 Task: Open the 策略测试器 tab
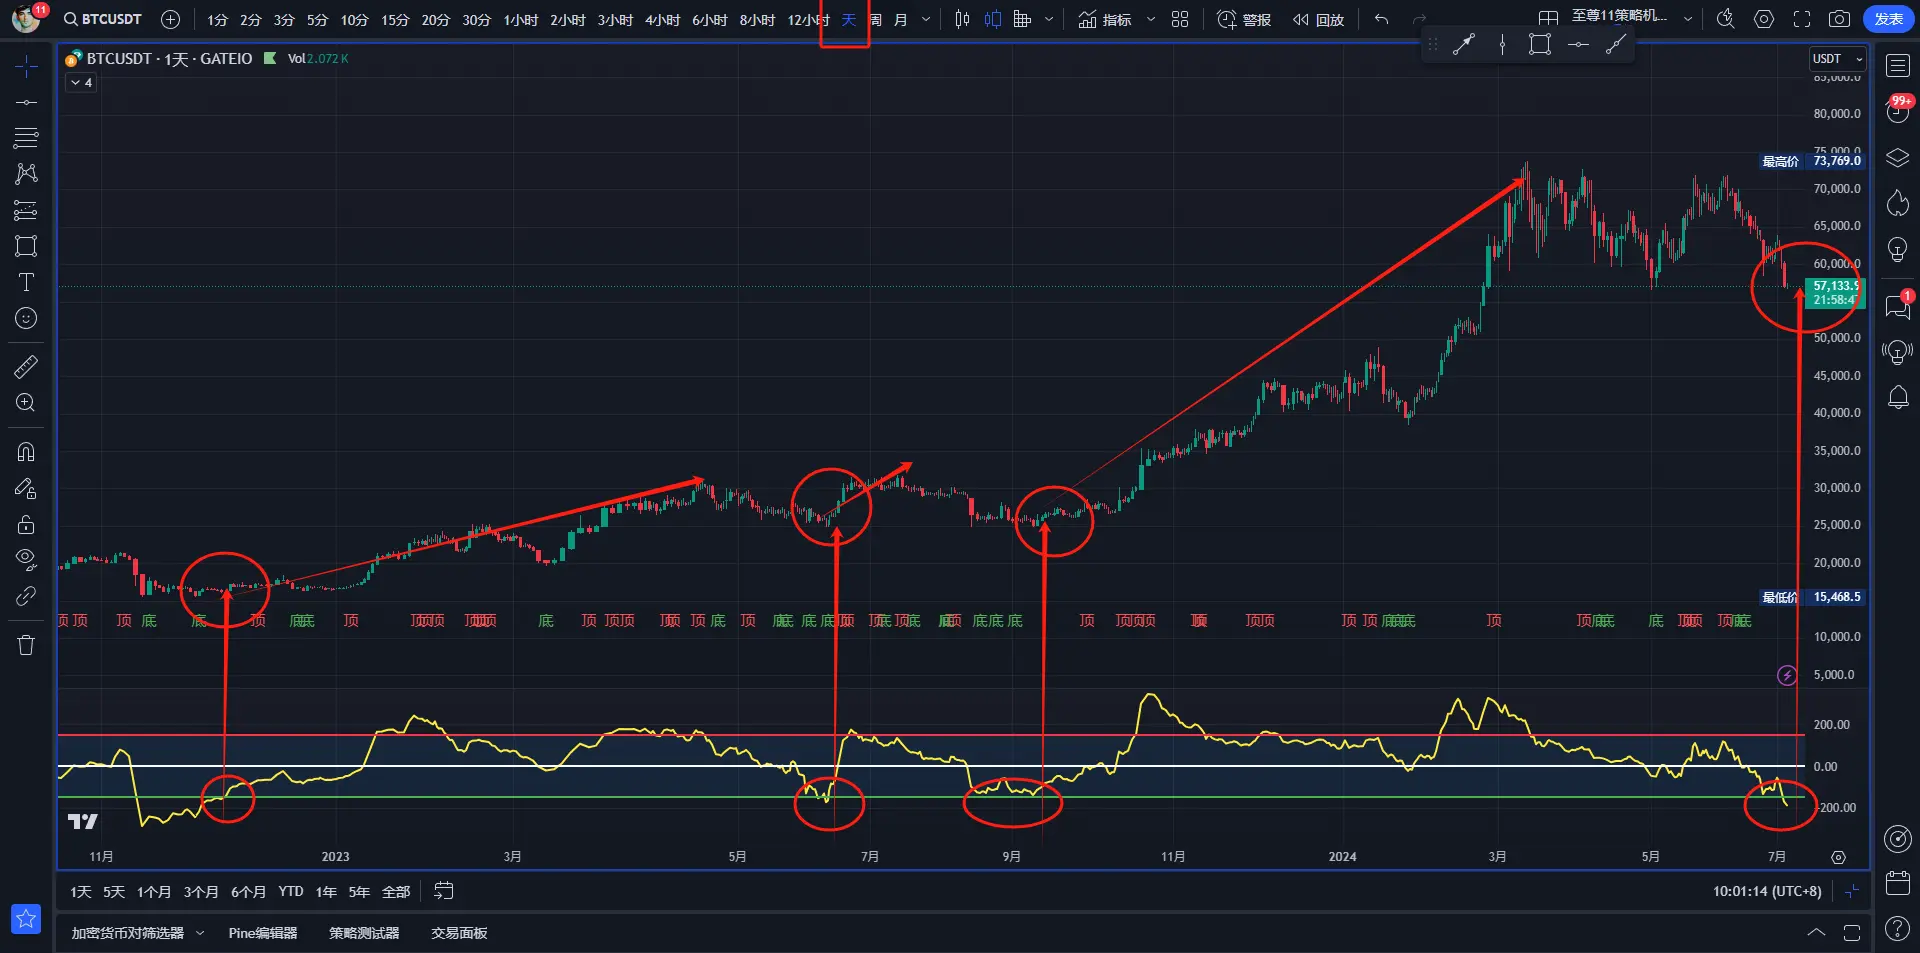click(x=364, y=933)
